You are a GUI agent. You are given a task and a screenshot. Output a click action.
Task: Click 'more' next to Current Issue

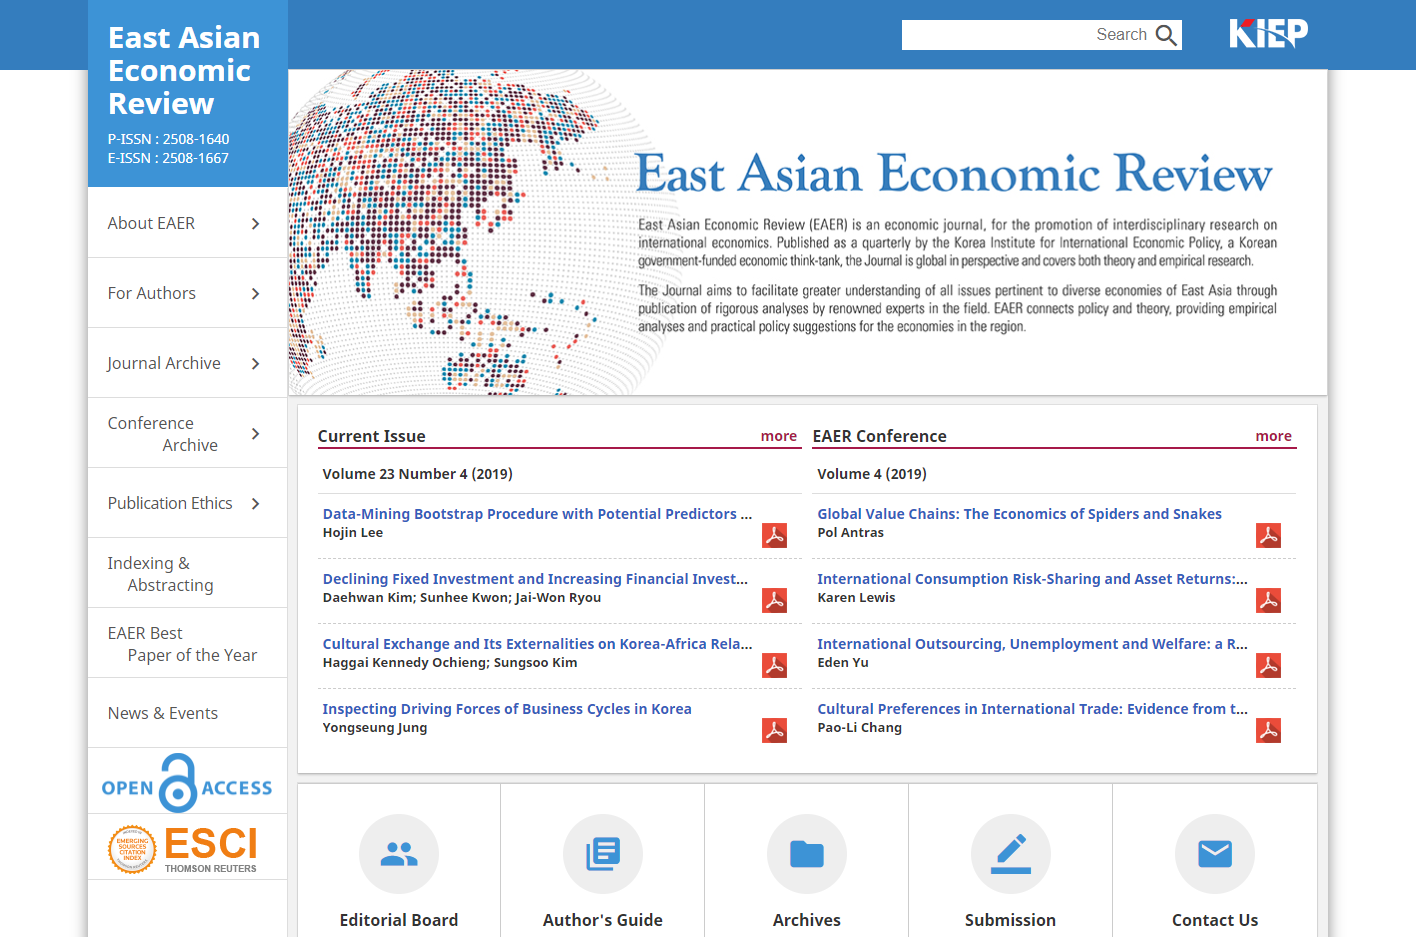pos(778,436)
